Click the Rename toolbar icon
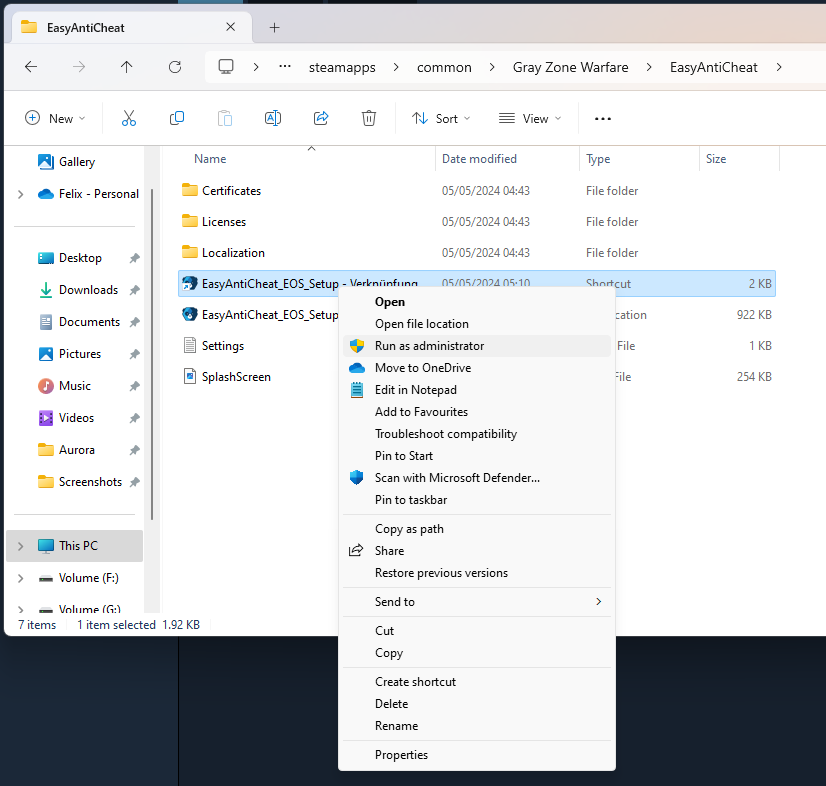 [273, 119]
